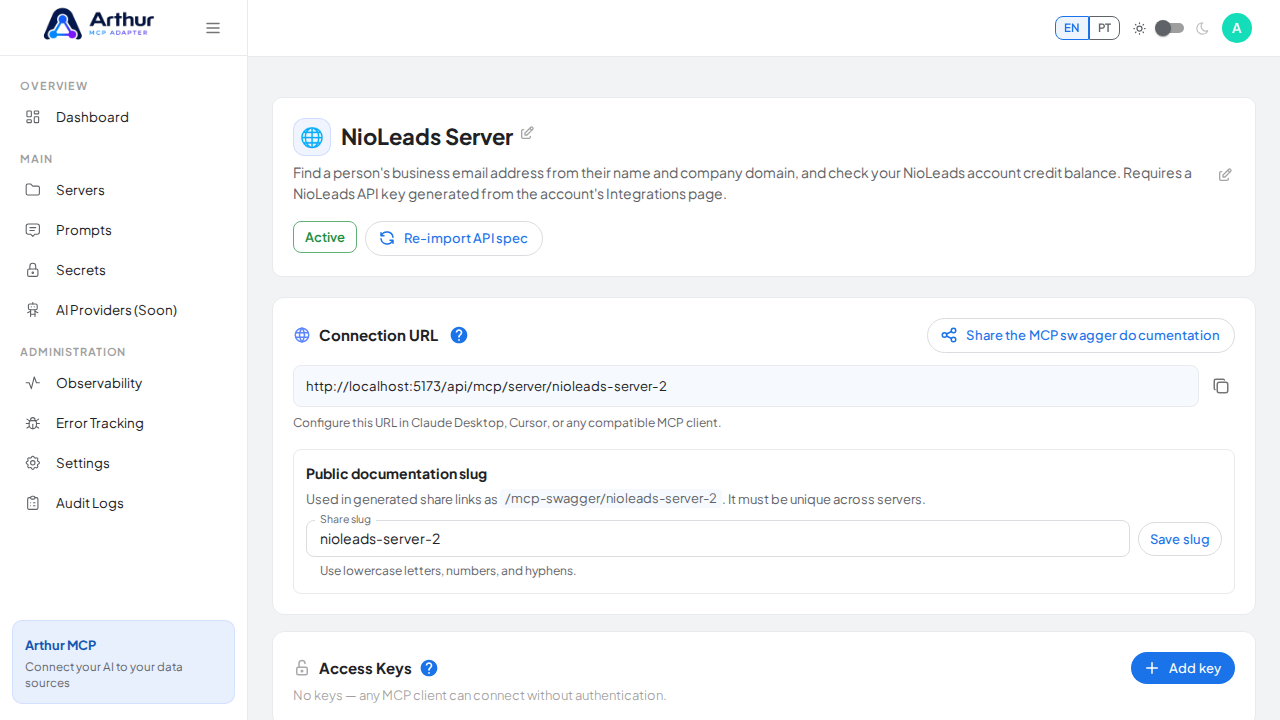1280x720 pixels.
Task: Click the Access Keys help icon
Action: [429, 668]
